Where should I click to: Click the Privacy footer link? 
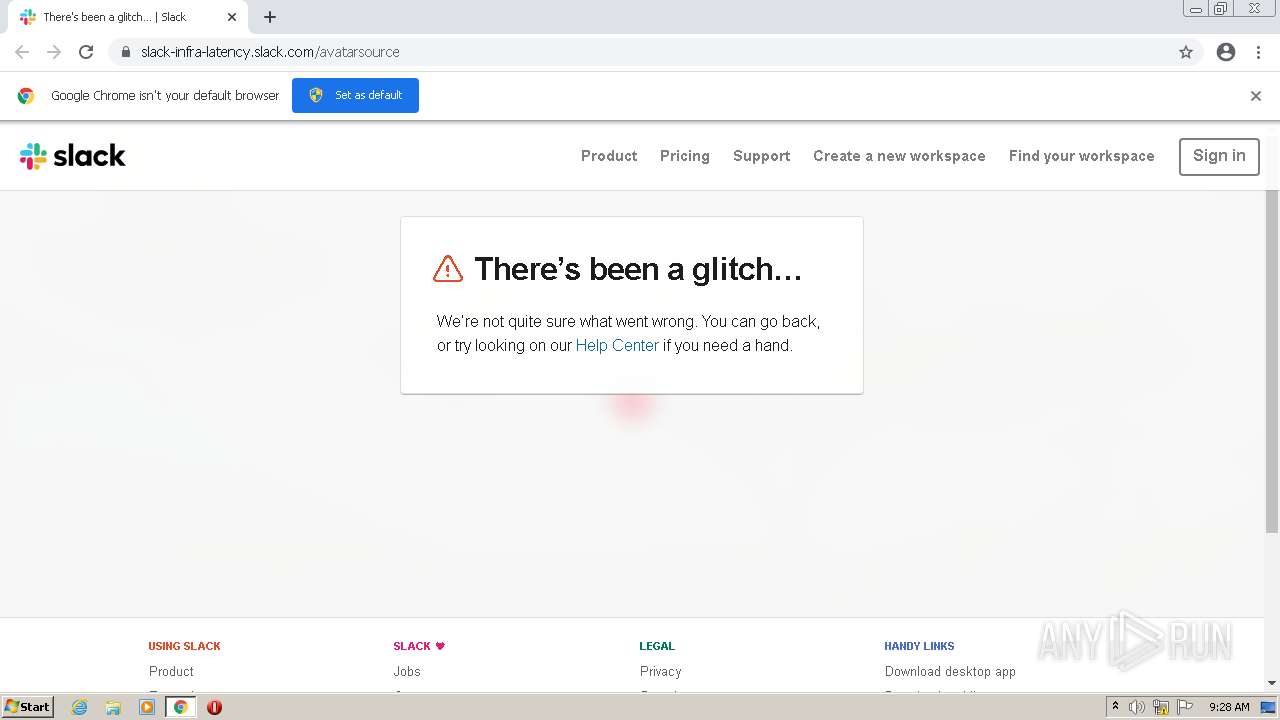click(x=661, y=672)
